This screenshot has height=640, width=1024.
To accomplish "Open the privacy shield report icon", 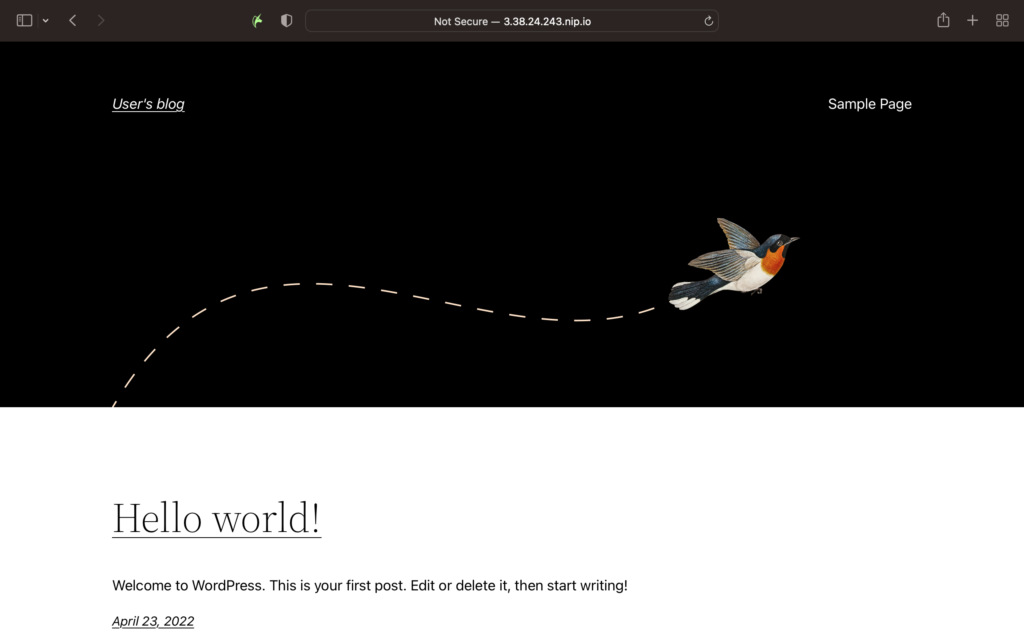I will [286, 21].
